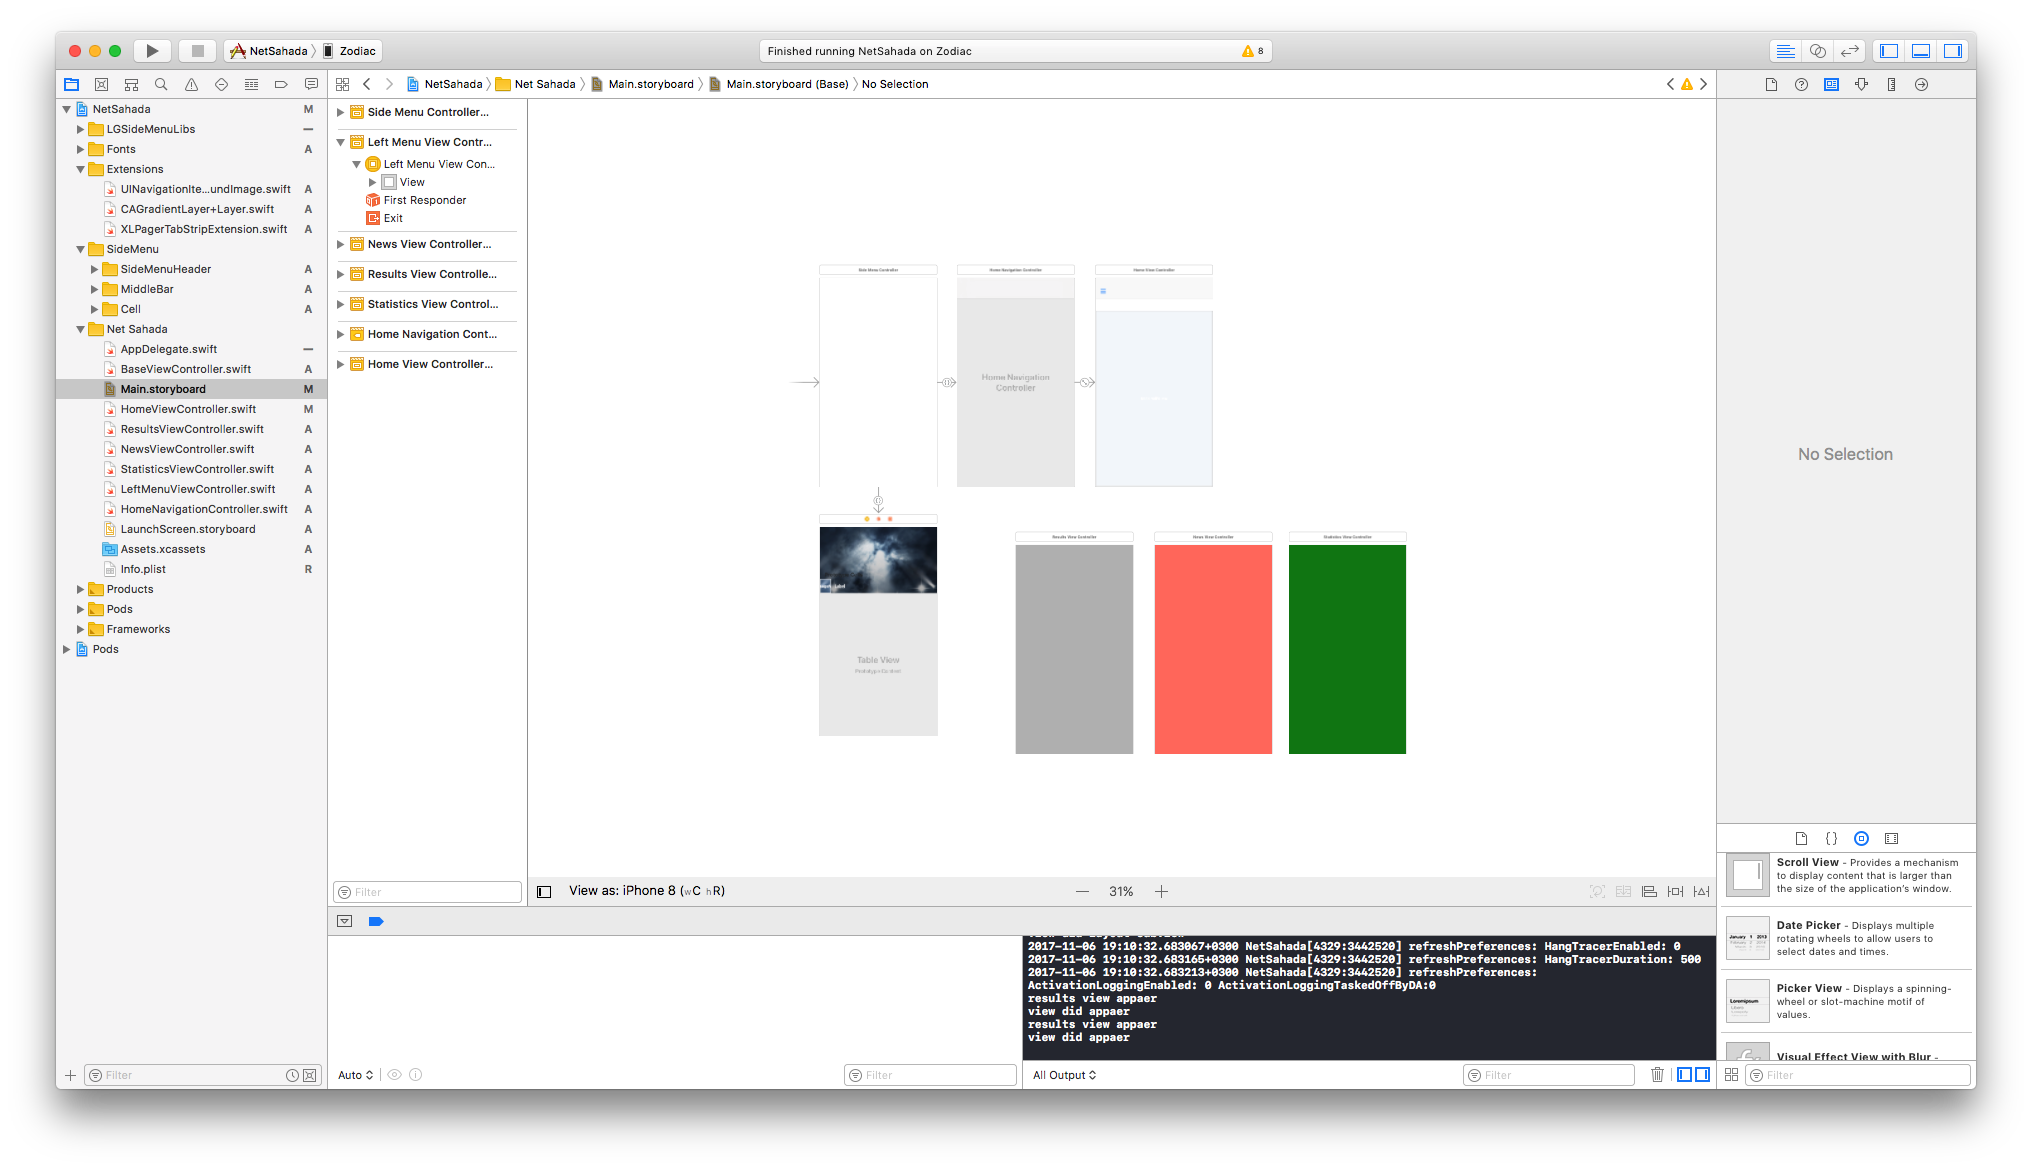The width and height of the screenshot is (2032, 1169).
Task: Open the File inspector
Action: (x=1771, y=85)
